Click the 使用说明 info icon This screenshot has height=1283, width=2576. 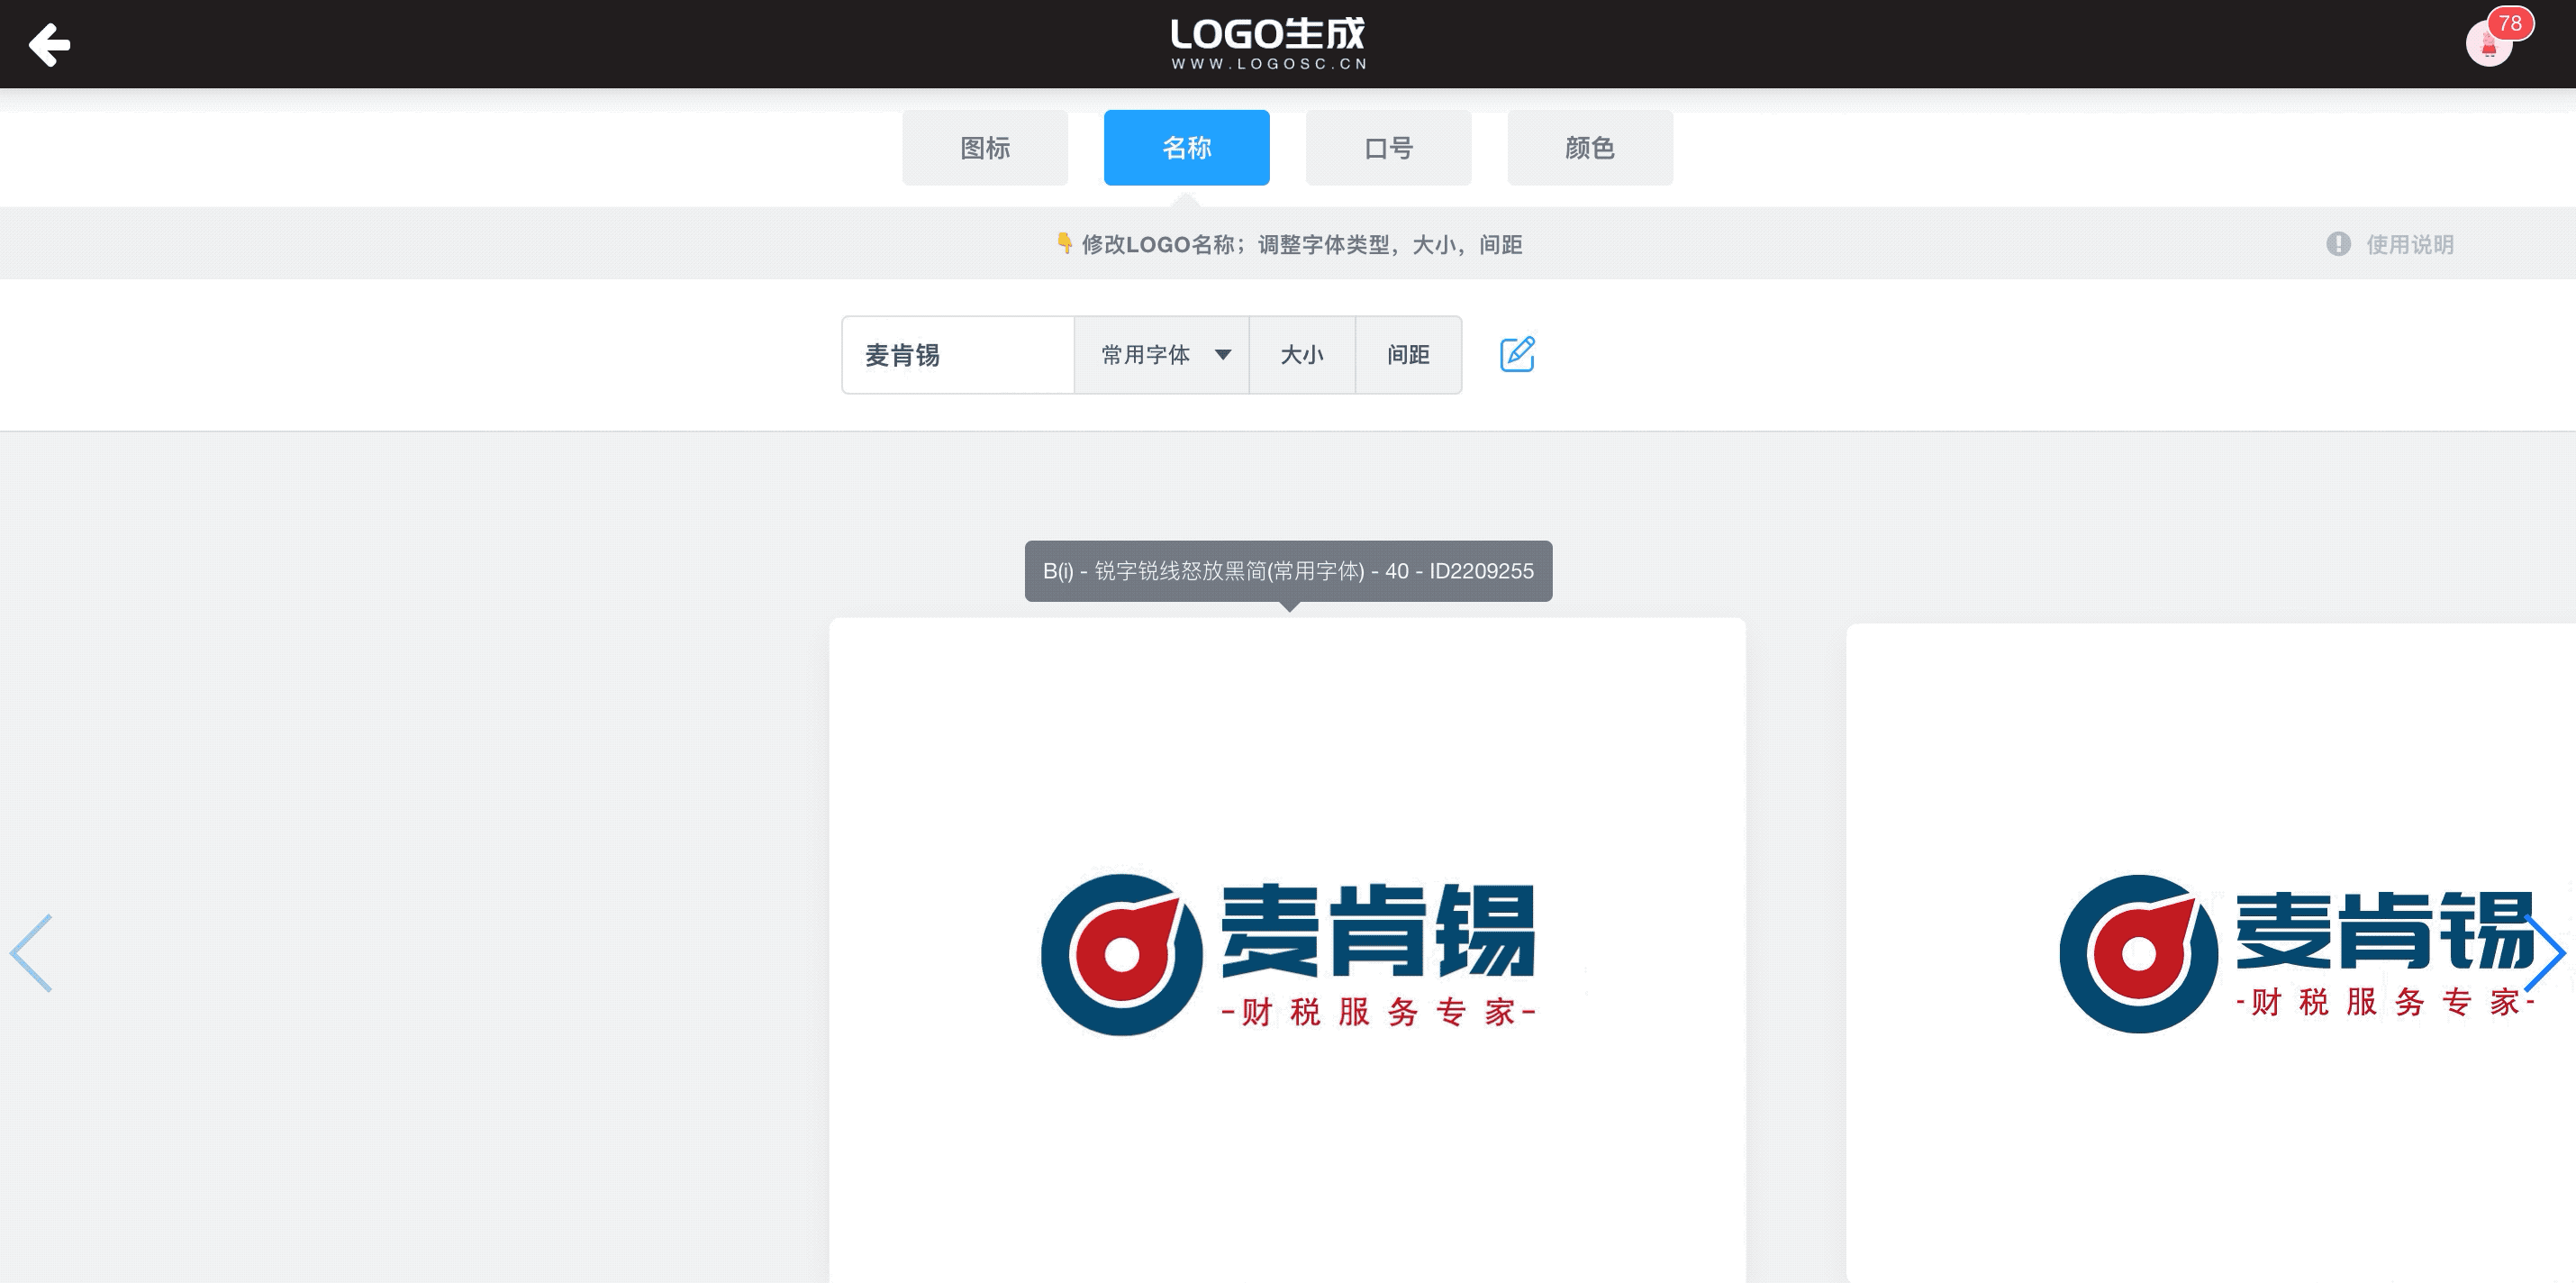[2338, 244]
